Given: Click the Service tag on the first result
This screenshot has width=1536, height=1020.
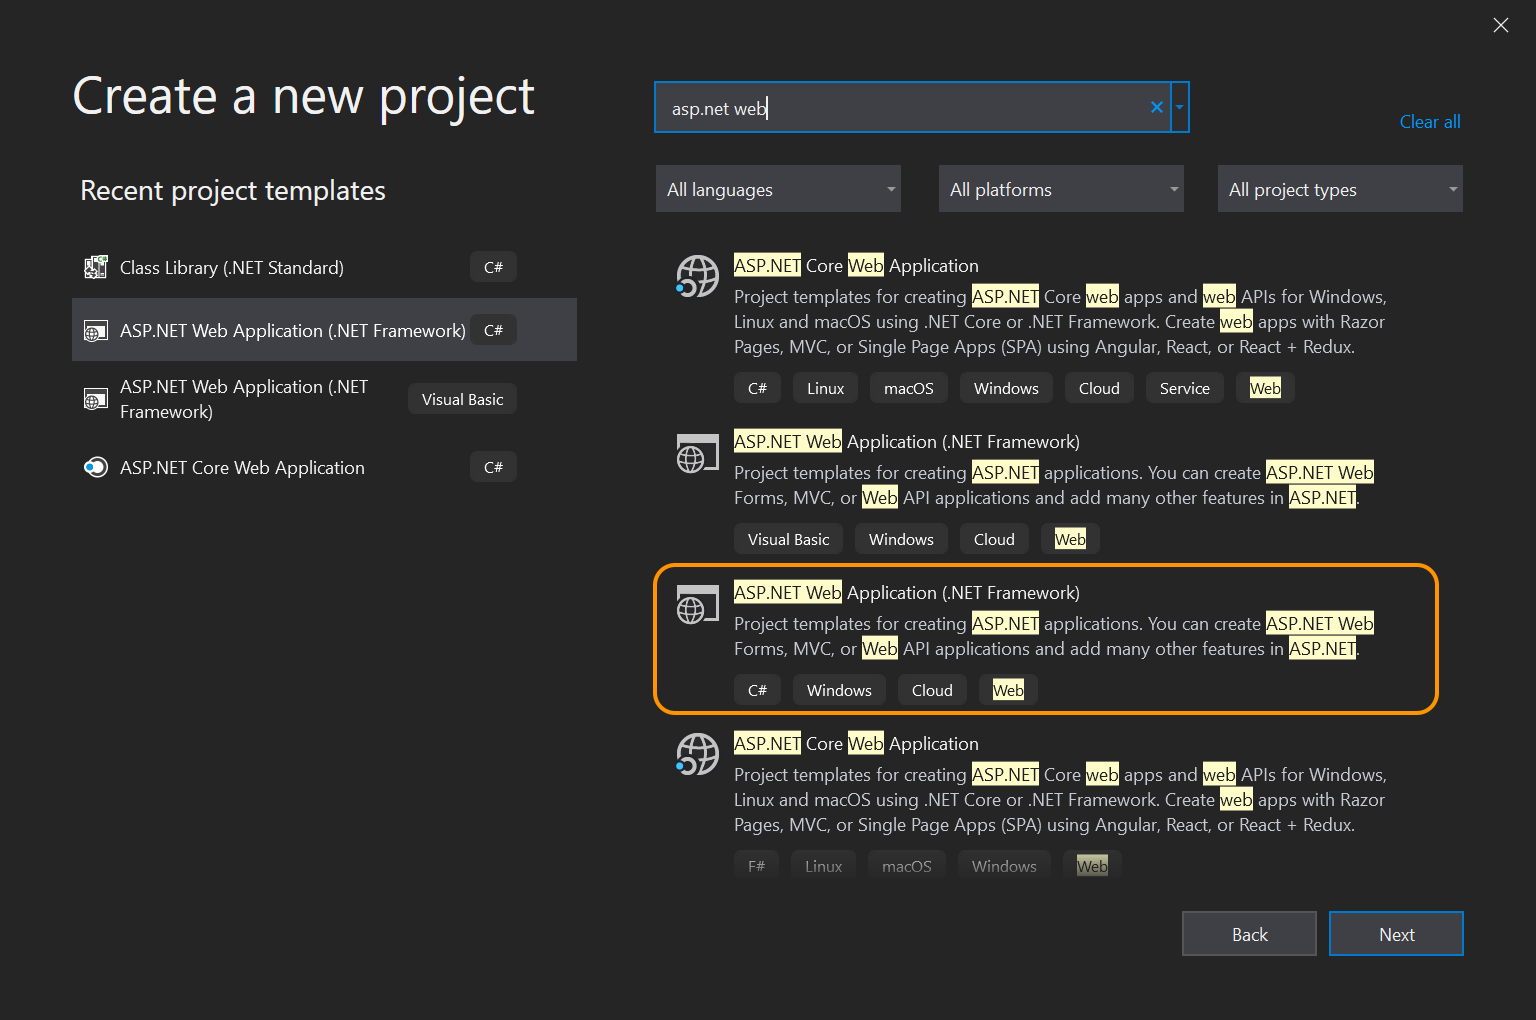Looking at the screenshot, I should (1184, 388).
